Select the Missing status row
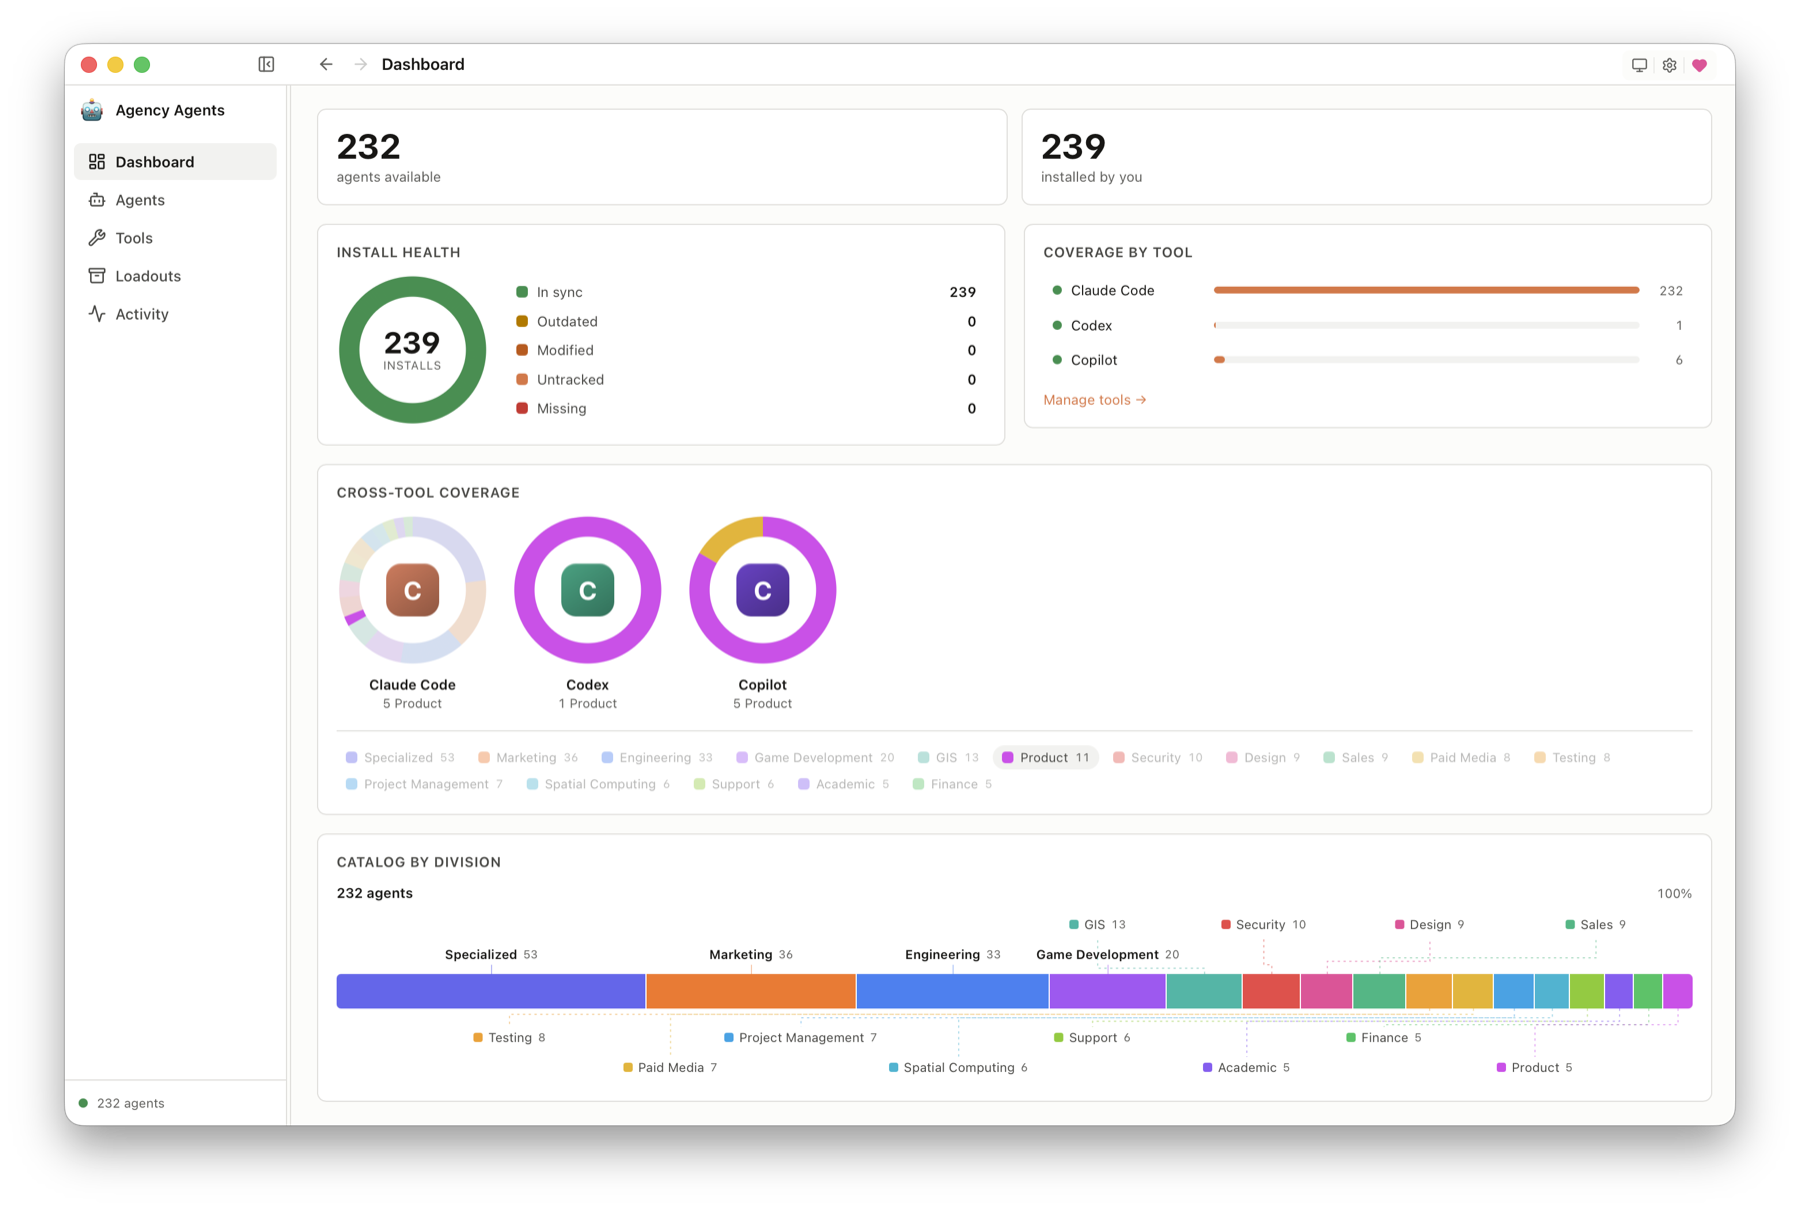The height and width of the screenshot is (1211, 1800). point(746,408)
